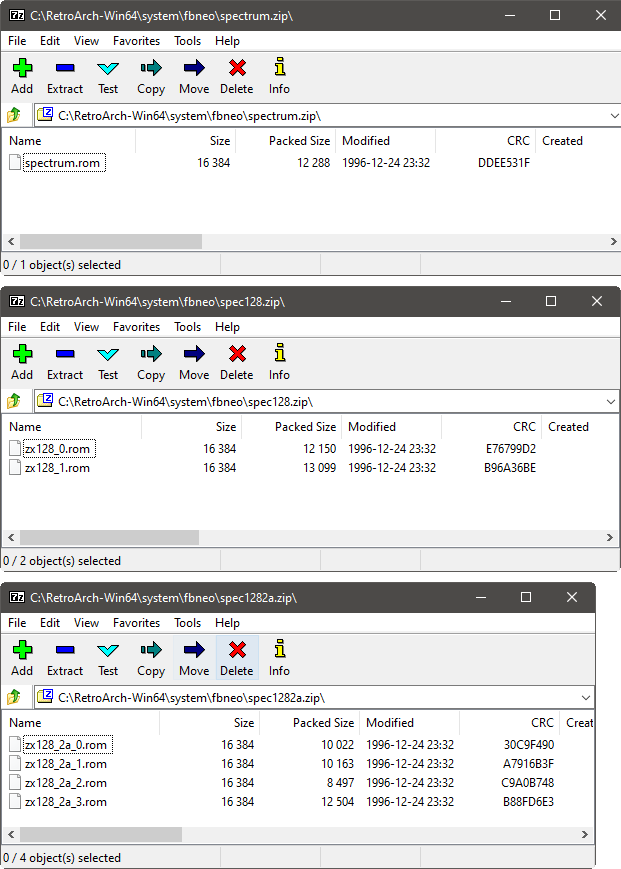Click Move icon in spectrum.zip window
Image resolution: width=621 pixels, height=869 pixels.
pyautogui.click(x=194, y=68)
